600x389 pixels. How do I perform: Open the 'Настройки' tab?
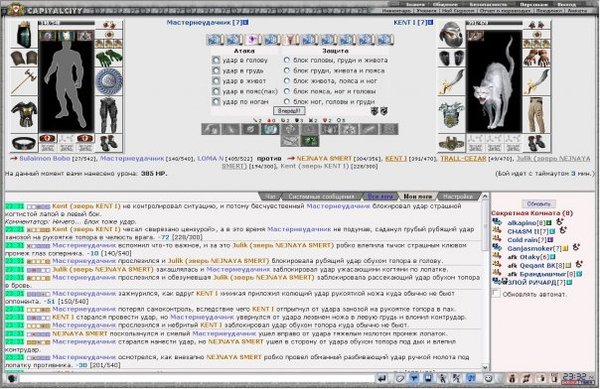[458, 197]
